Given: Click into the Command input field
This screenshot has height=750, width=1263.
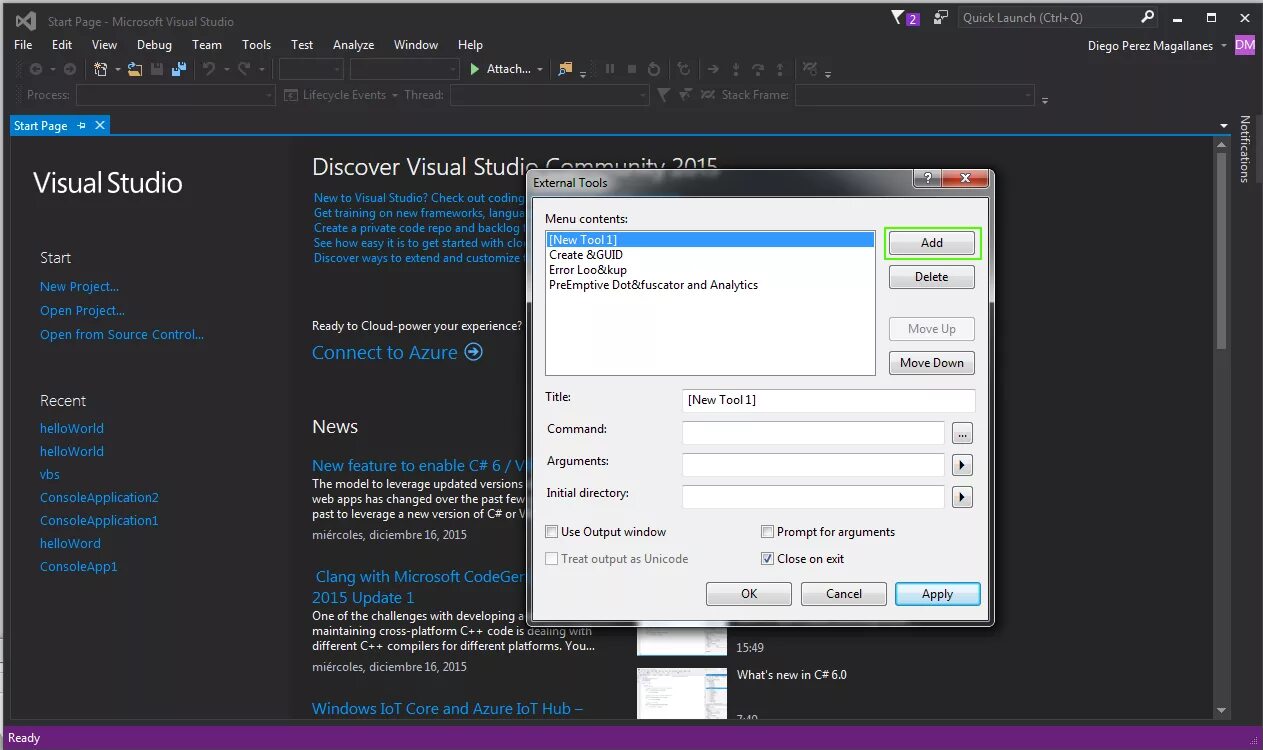Looking at the screenshot, I should click(x=813, y=433).
